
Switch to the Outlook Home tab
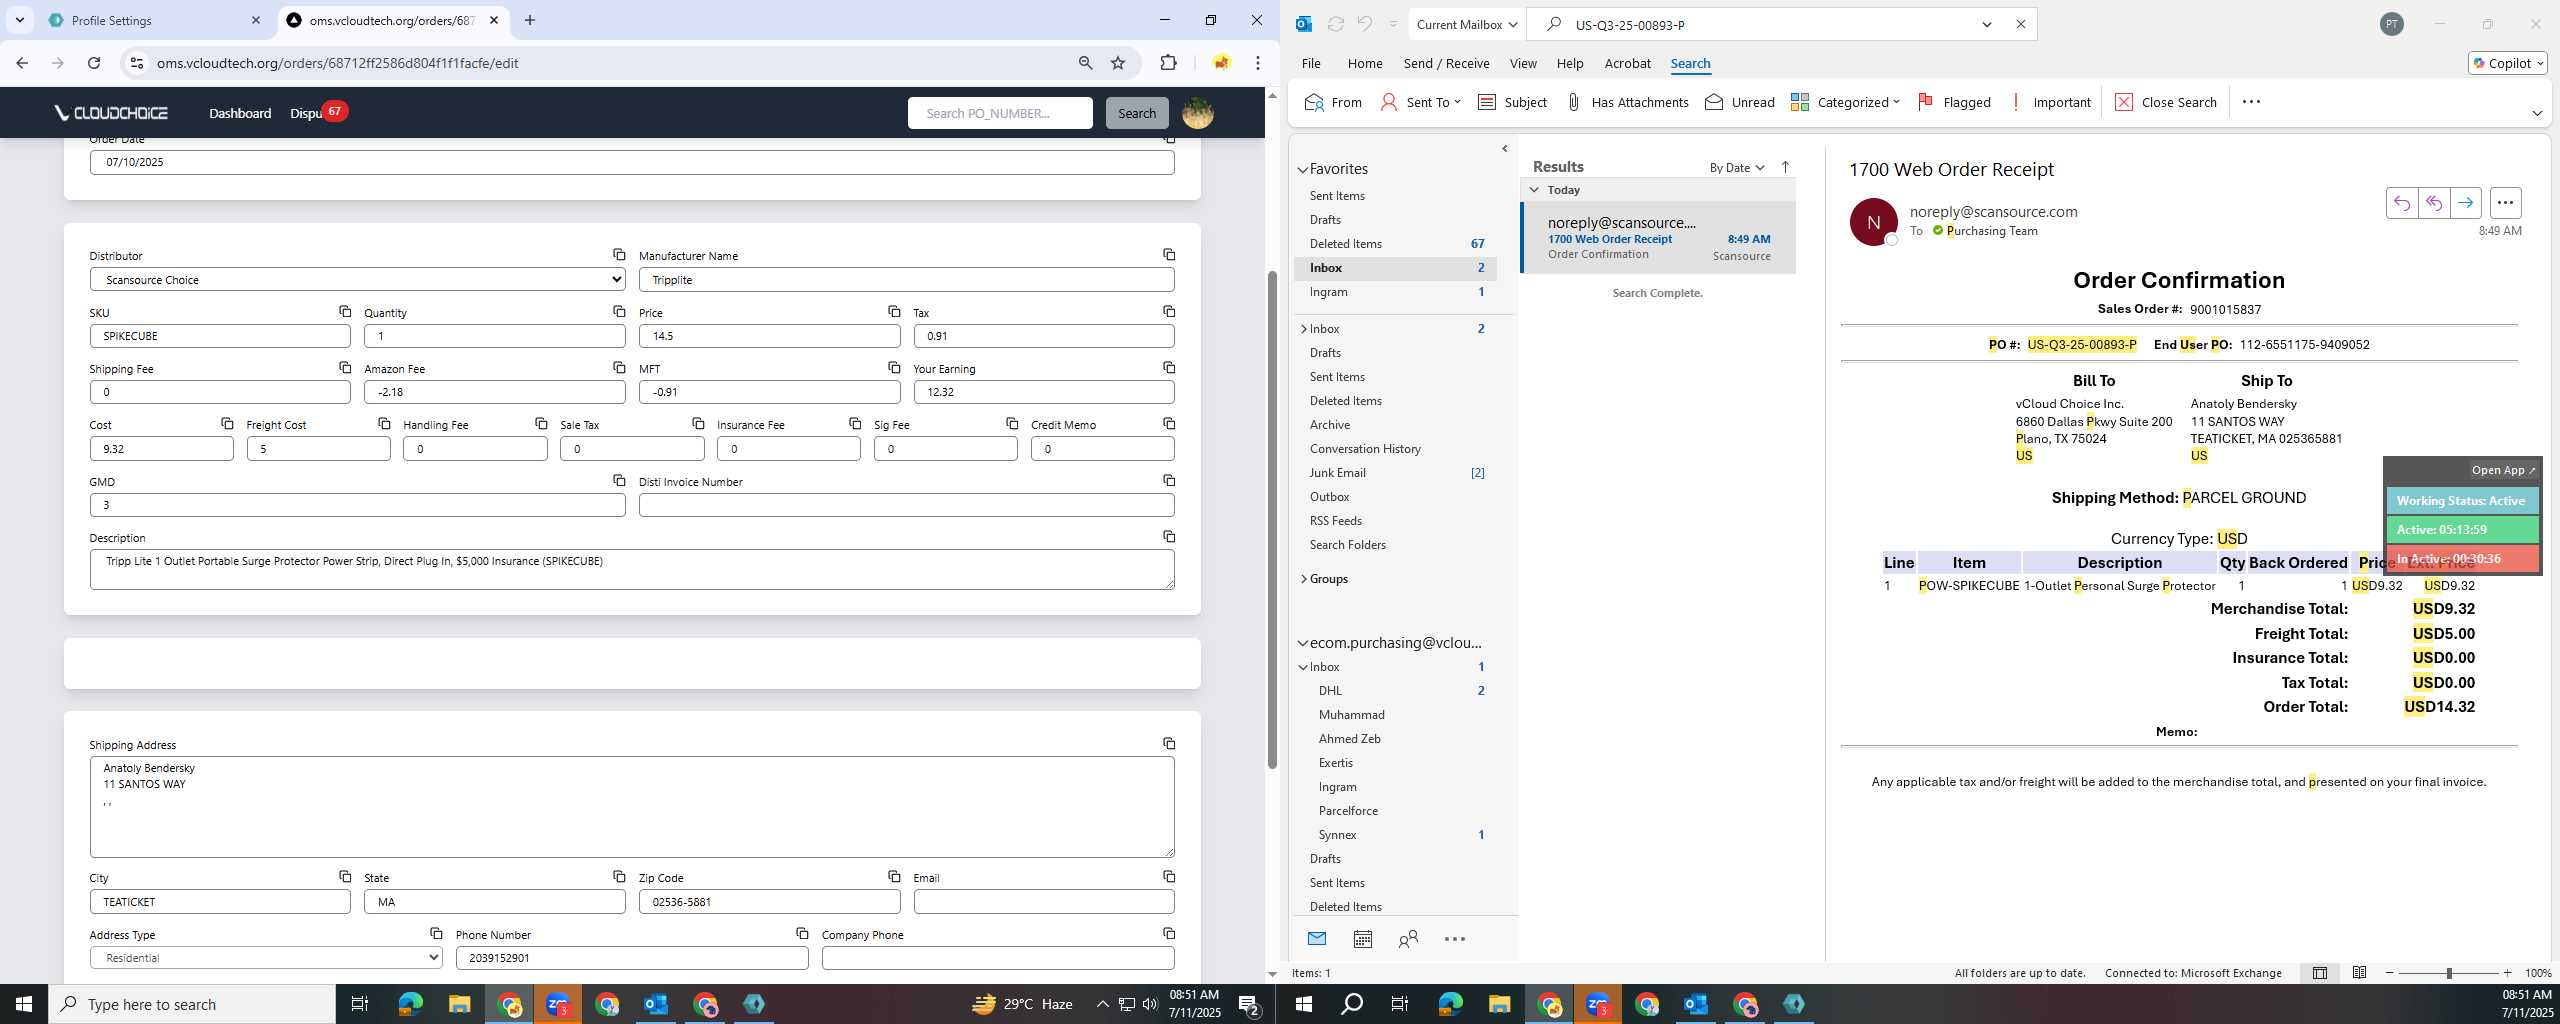point(1364,63)
